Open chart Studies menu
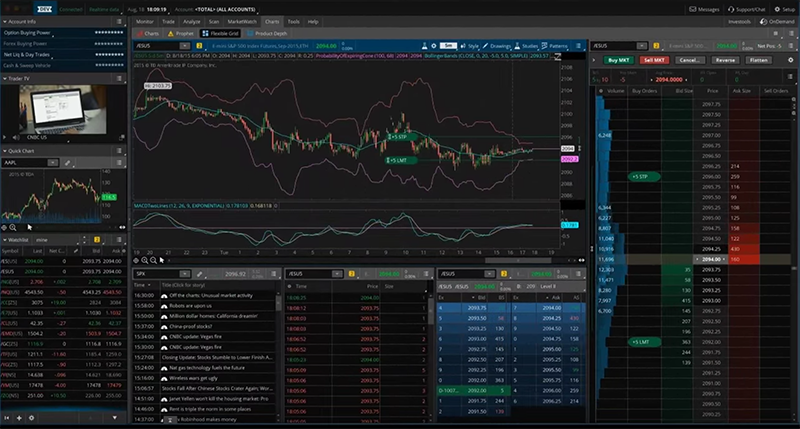This screenshot has width=800, height=429. click(x=526, y=46)
